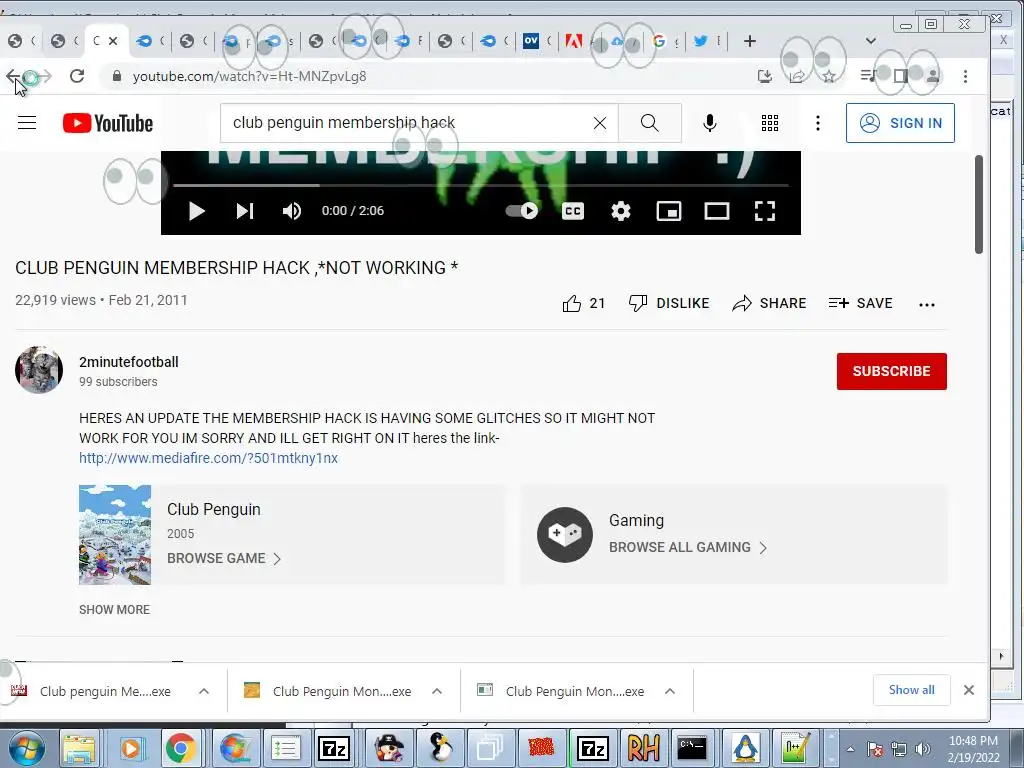Open the YouTube hamburger guide menu
The height and width of the screenshot is (768, 1024).
27,123
